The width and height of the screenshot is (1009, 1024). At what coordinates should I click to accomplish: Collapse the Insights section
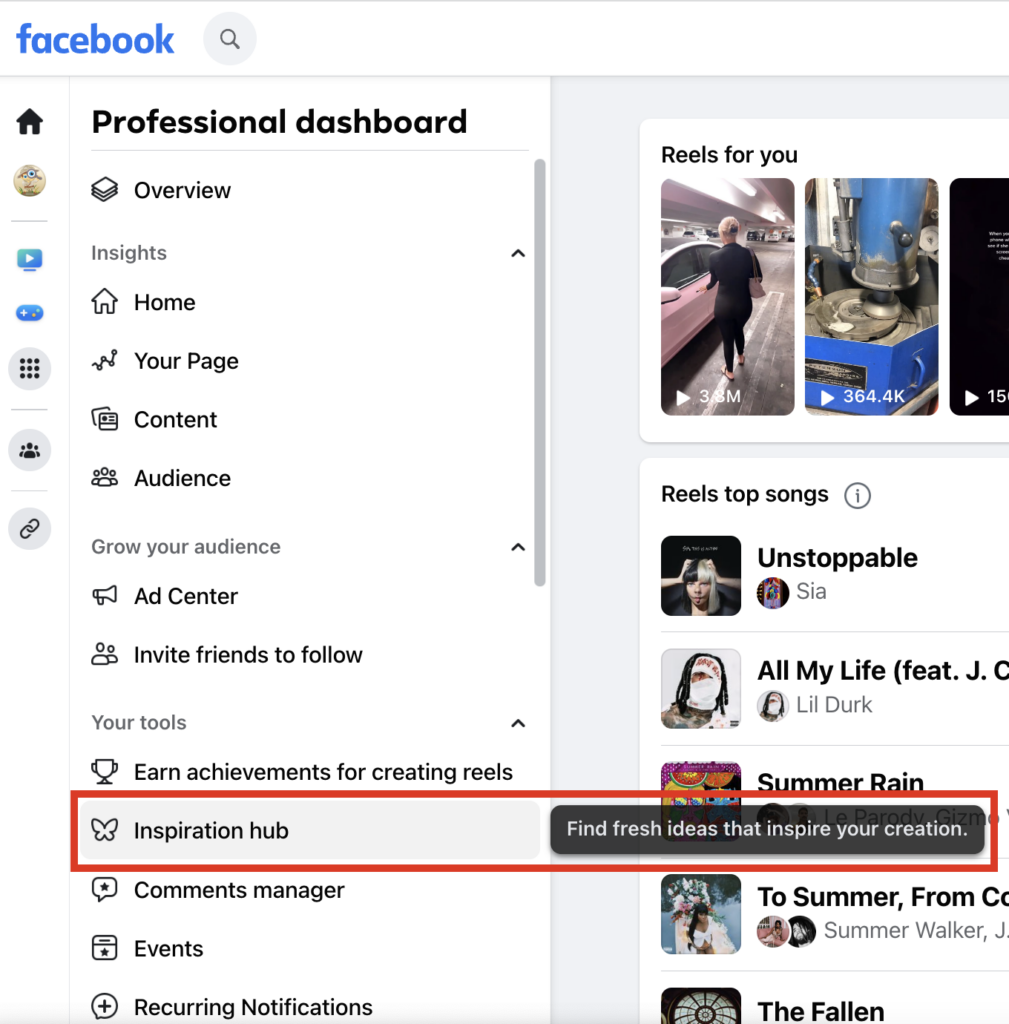pos(518,253)
